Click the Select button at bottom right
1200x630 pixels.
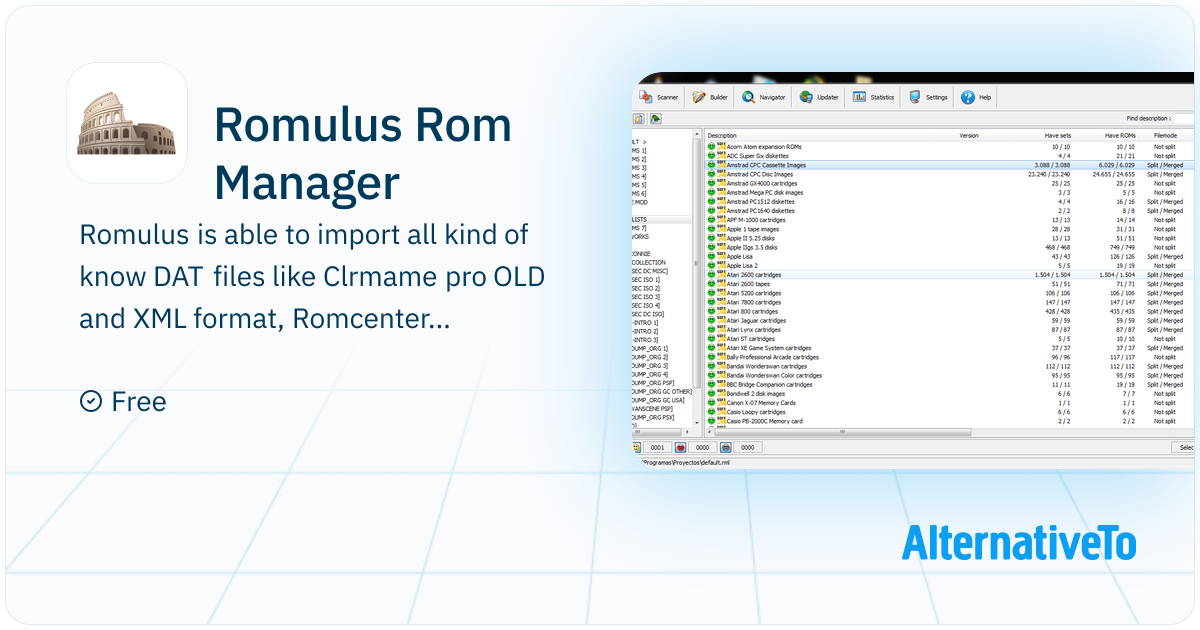point(1183,447)
